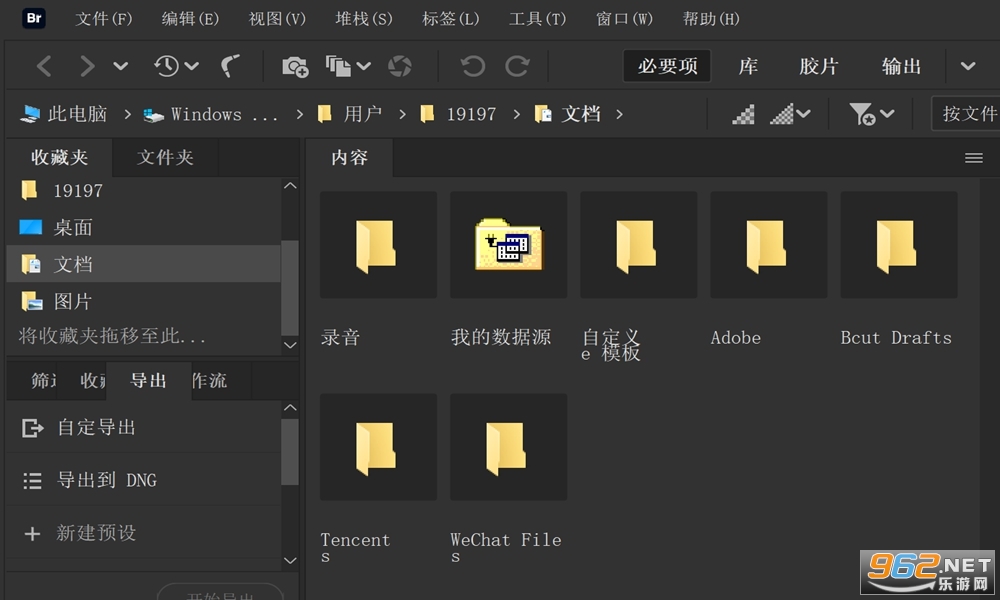Select the Bcut Drafts folder thumbnail
The image size is (1000, 600).
[899, 245]
